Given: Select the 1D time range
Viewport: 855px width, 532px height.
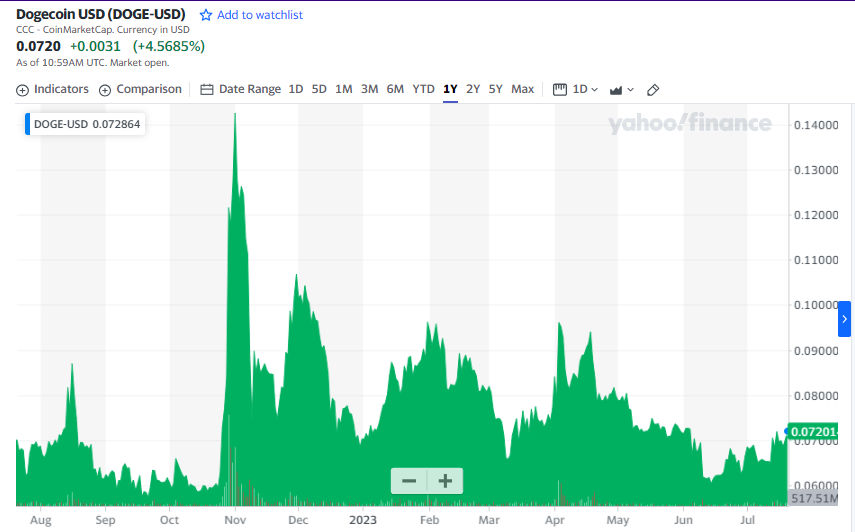Looking at the screenshot, I should [296, 89].
